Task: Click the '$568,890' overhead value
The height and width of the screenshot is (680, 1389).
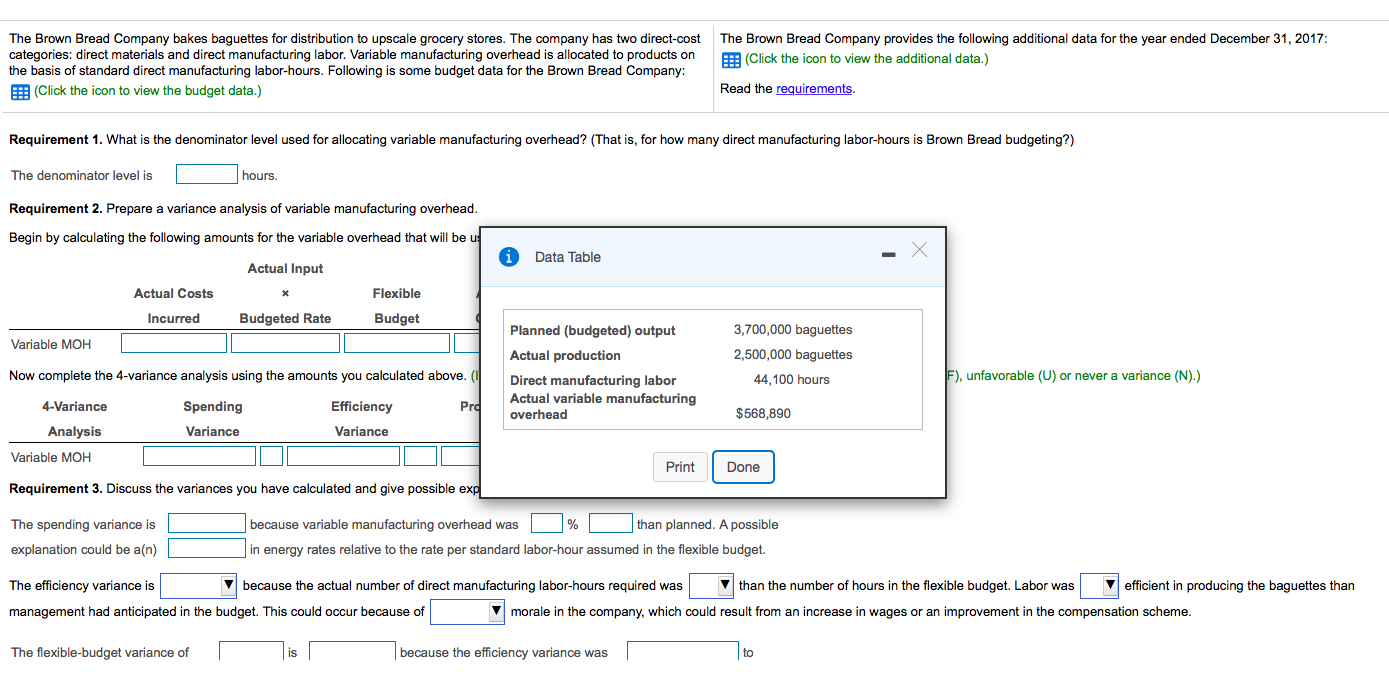Action: (763, 413)
